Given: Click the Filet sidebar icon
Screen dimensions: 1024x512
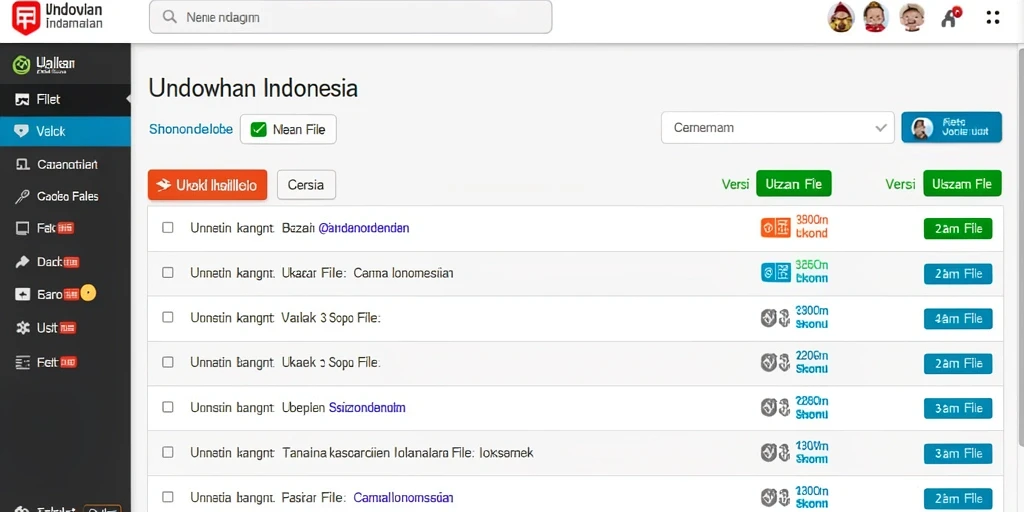Looking at the screenshot, I should pyautogui.click(x=22, y=100).
